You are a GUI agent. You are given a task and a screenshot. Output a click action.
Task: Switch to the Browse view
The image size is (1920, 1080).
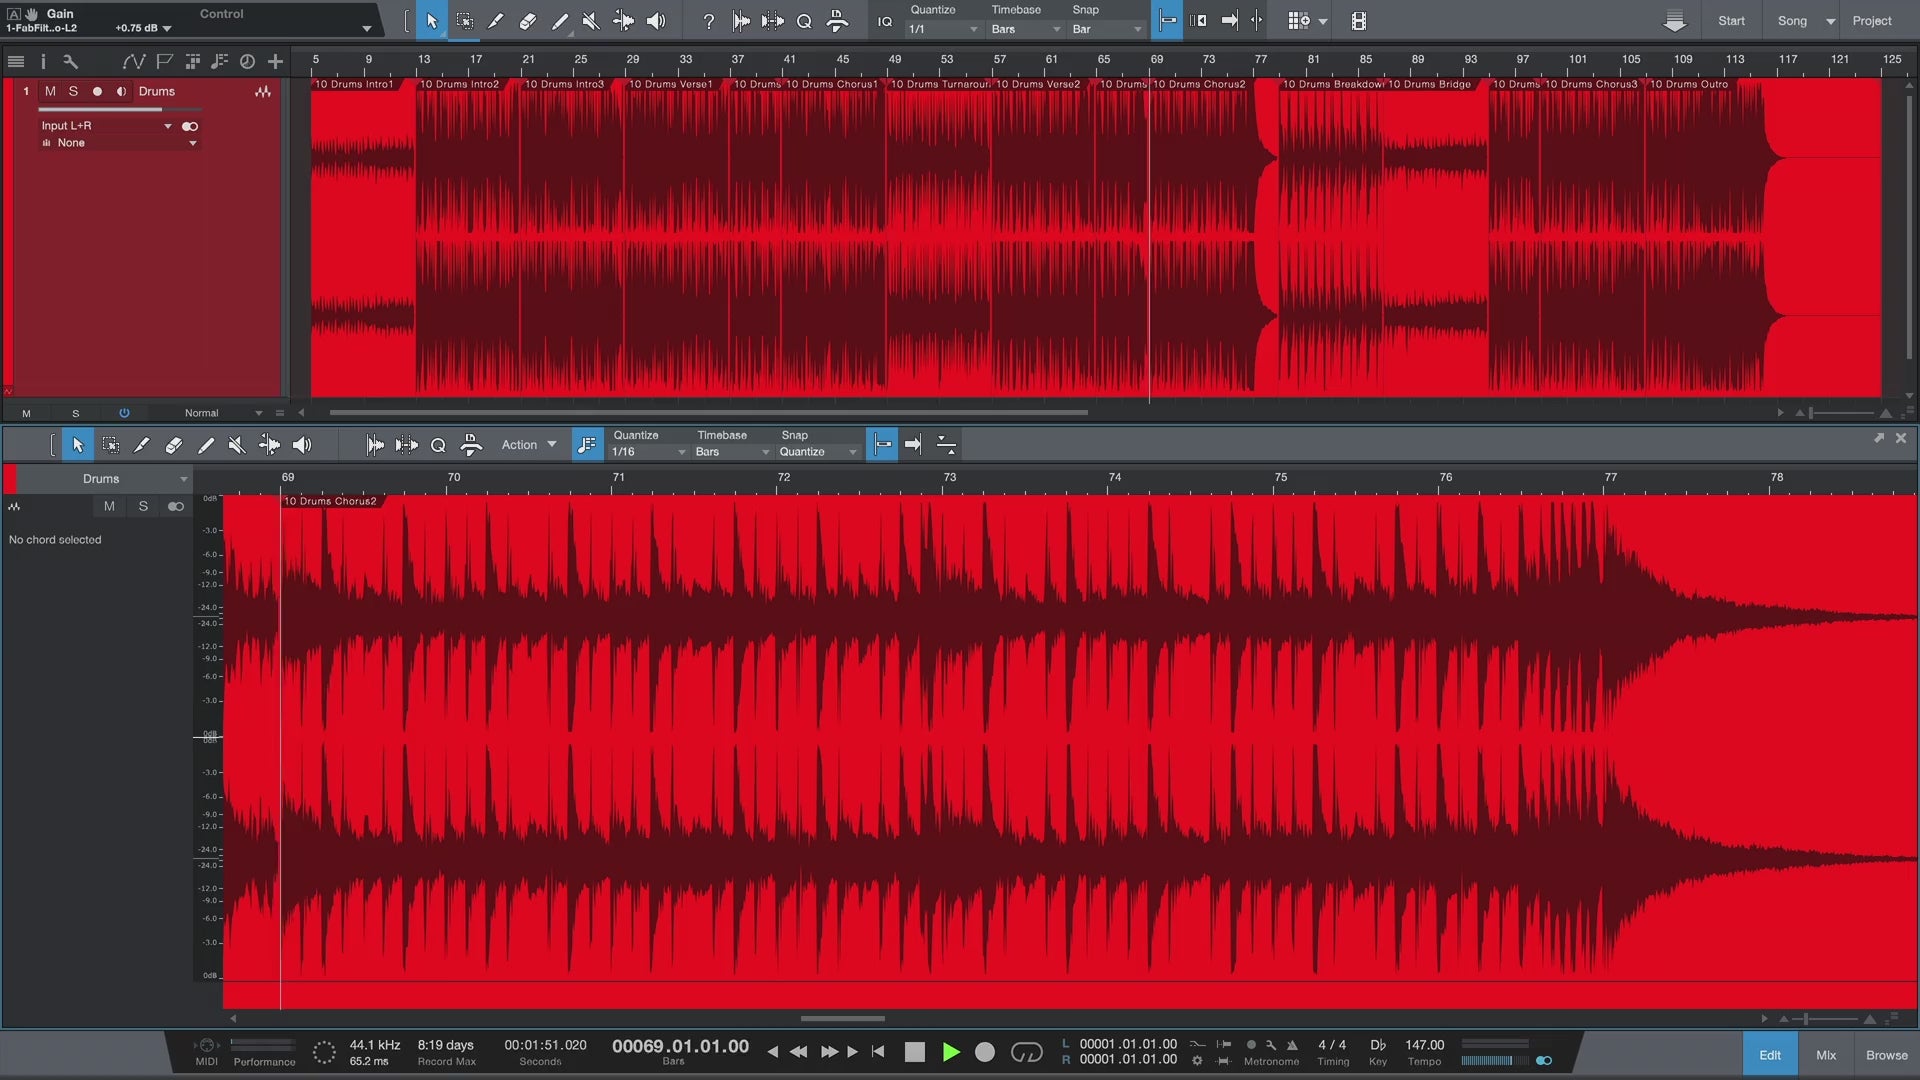[1886, 1055]
